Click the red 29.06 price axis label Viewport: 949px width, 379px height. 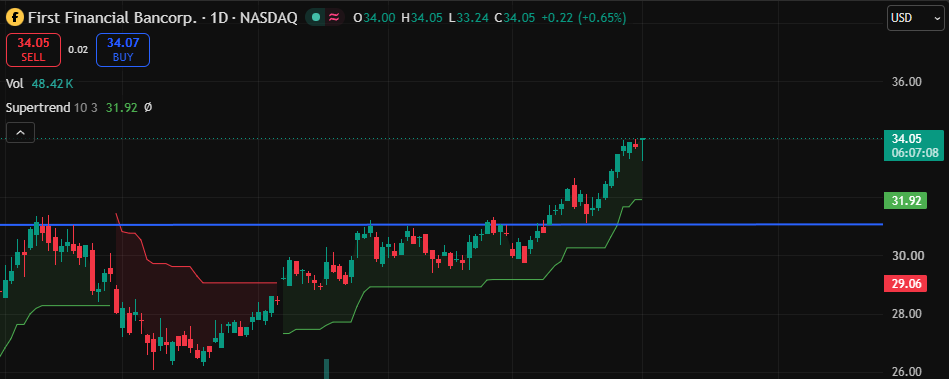(905, 283)
